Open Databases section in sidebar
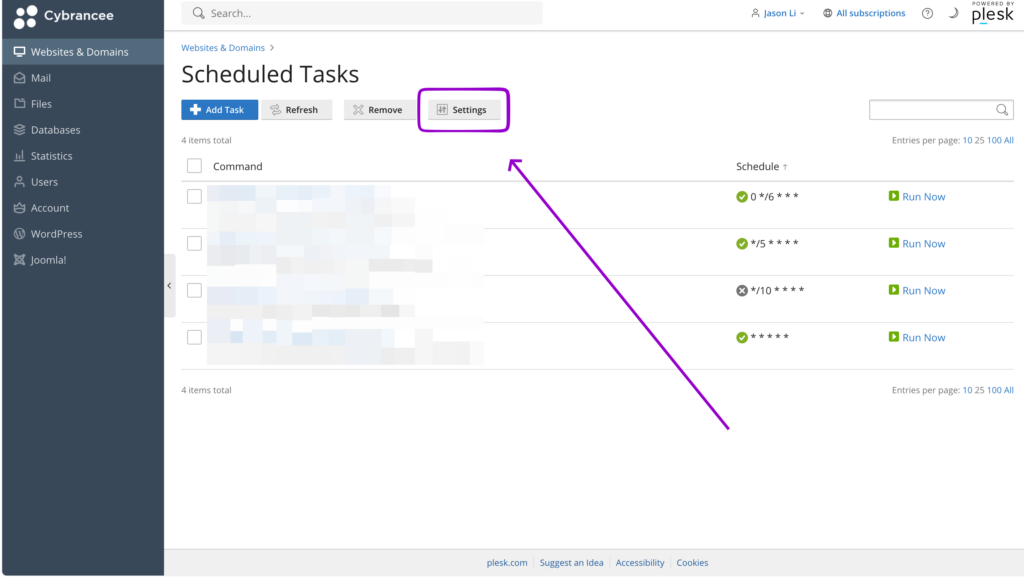 point(83,130)
